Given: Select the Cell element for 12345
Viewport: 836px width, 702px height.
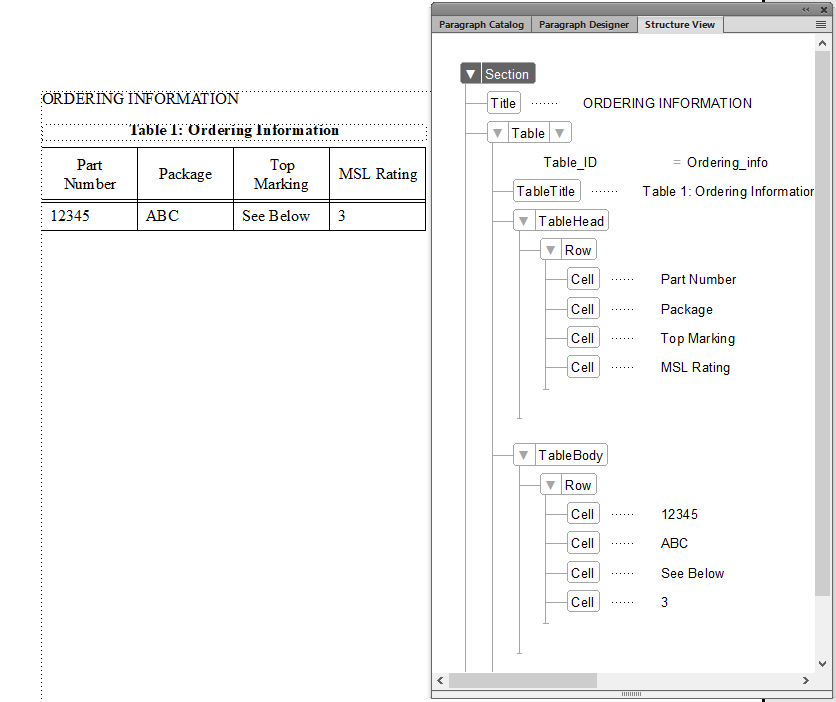Looking at the screenshot, I should [x=583, y=514].
